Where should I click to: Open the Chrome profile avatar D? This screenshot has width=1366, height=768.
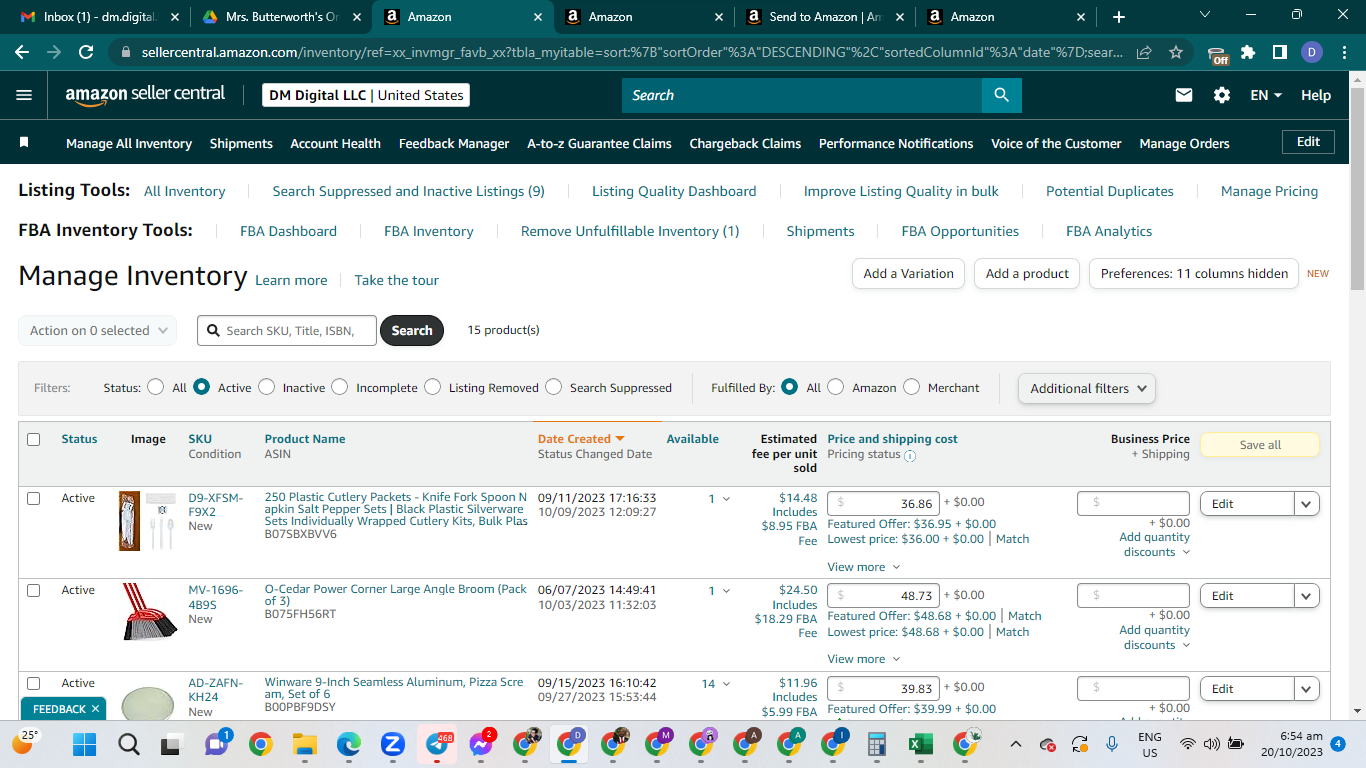click(1311, 52)
